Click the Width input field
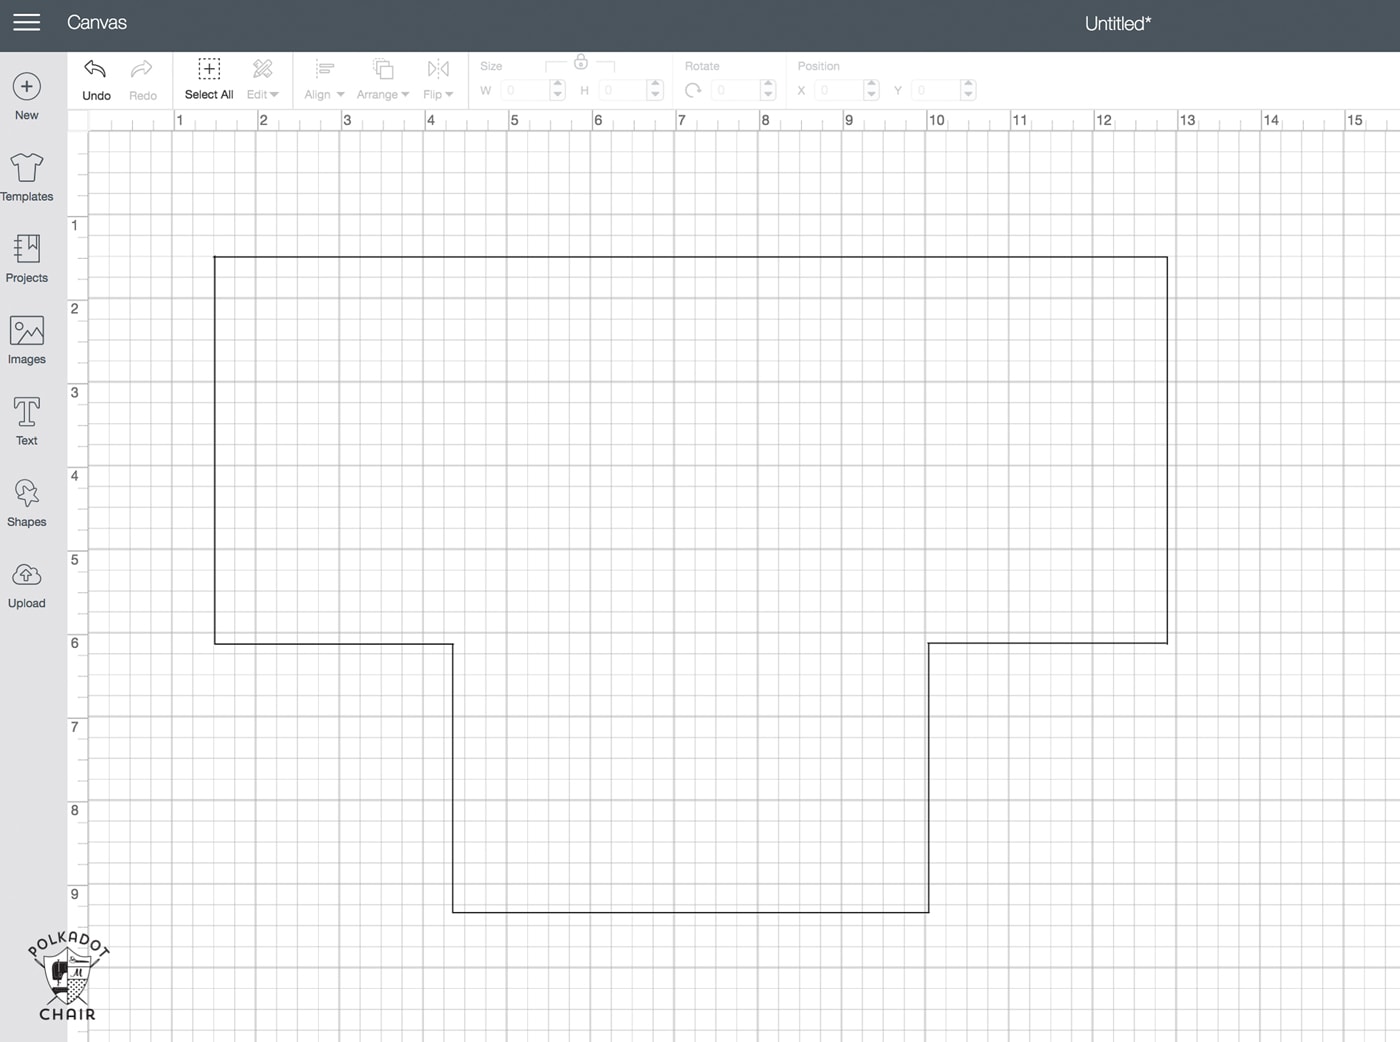The width and height of the screenshot is (1400, 1042). tap(525, 91)
